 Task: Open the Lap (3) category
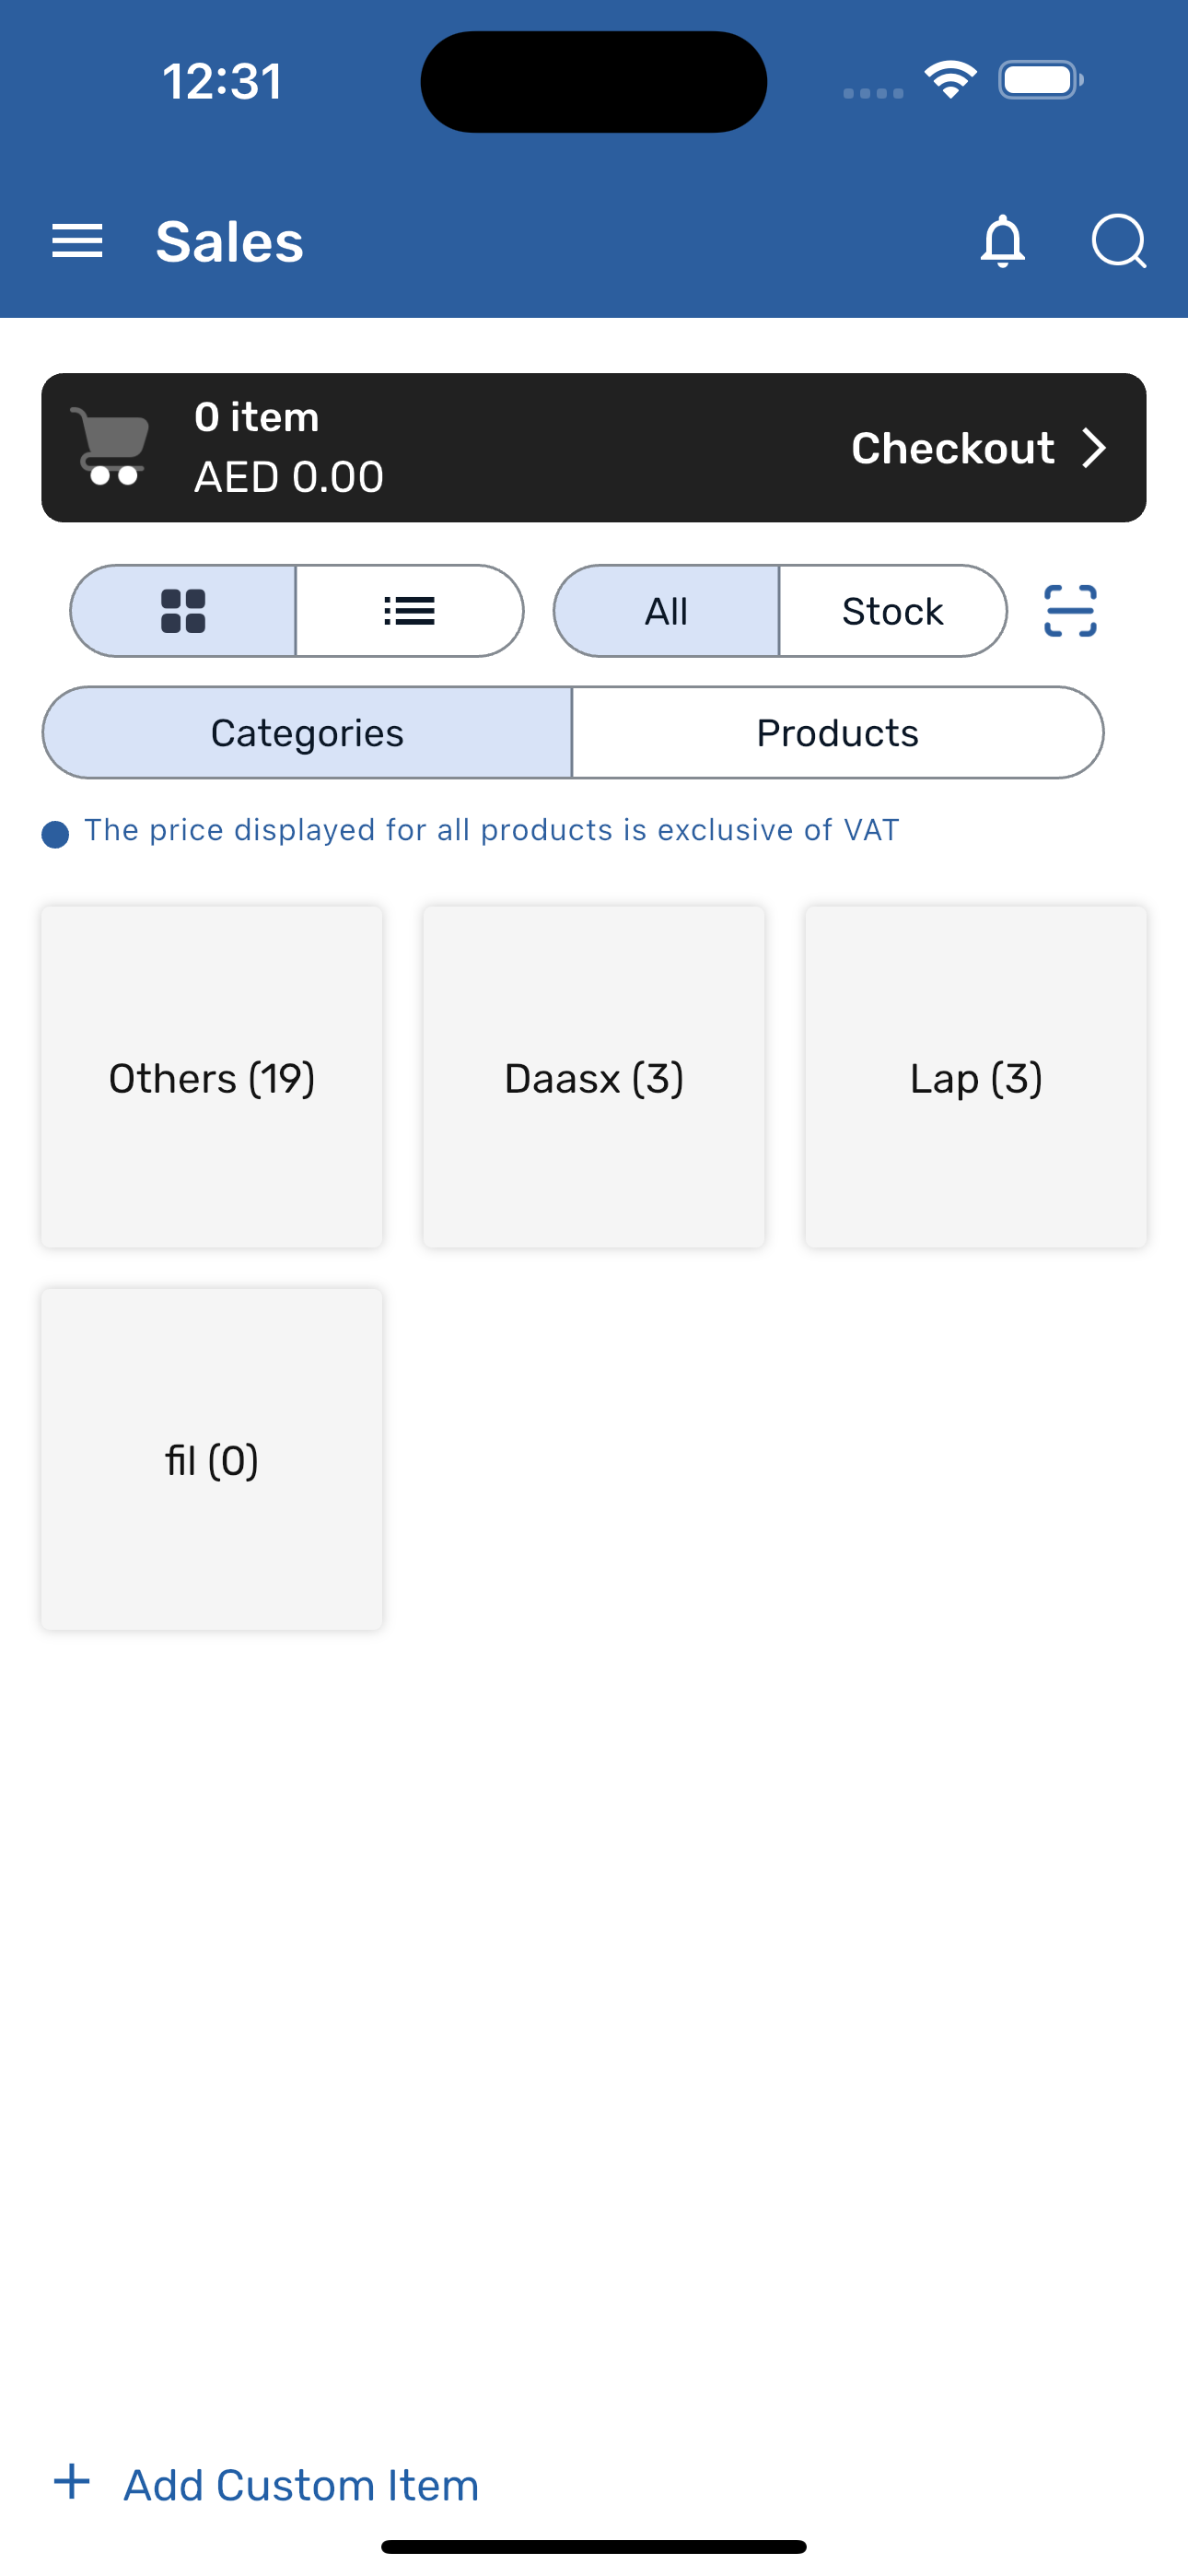click(x=976, y=1077)
